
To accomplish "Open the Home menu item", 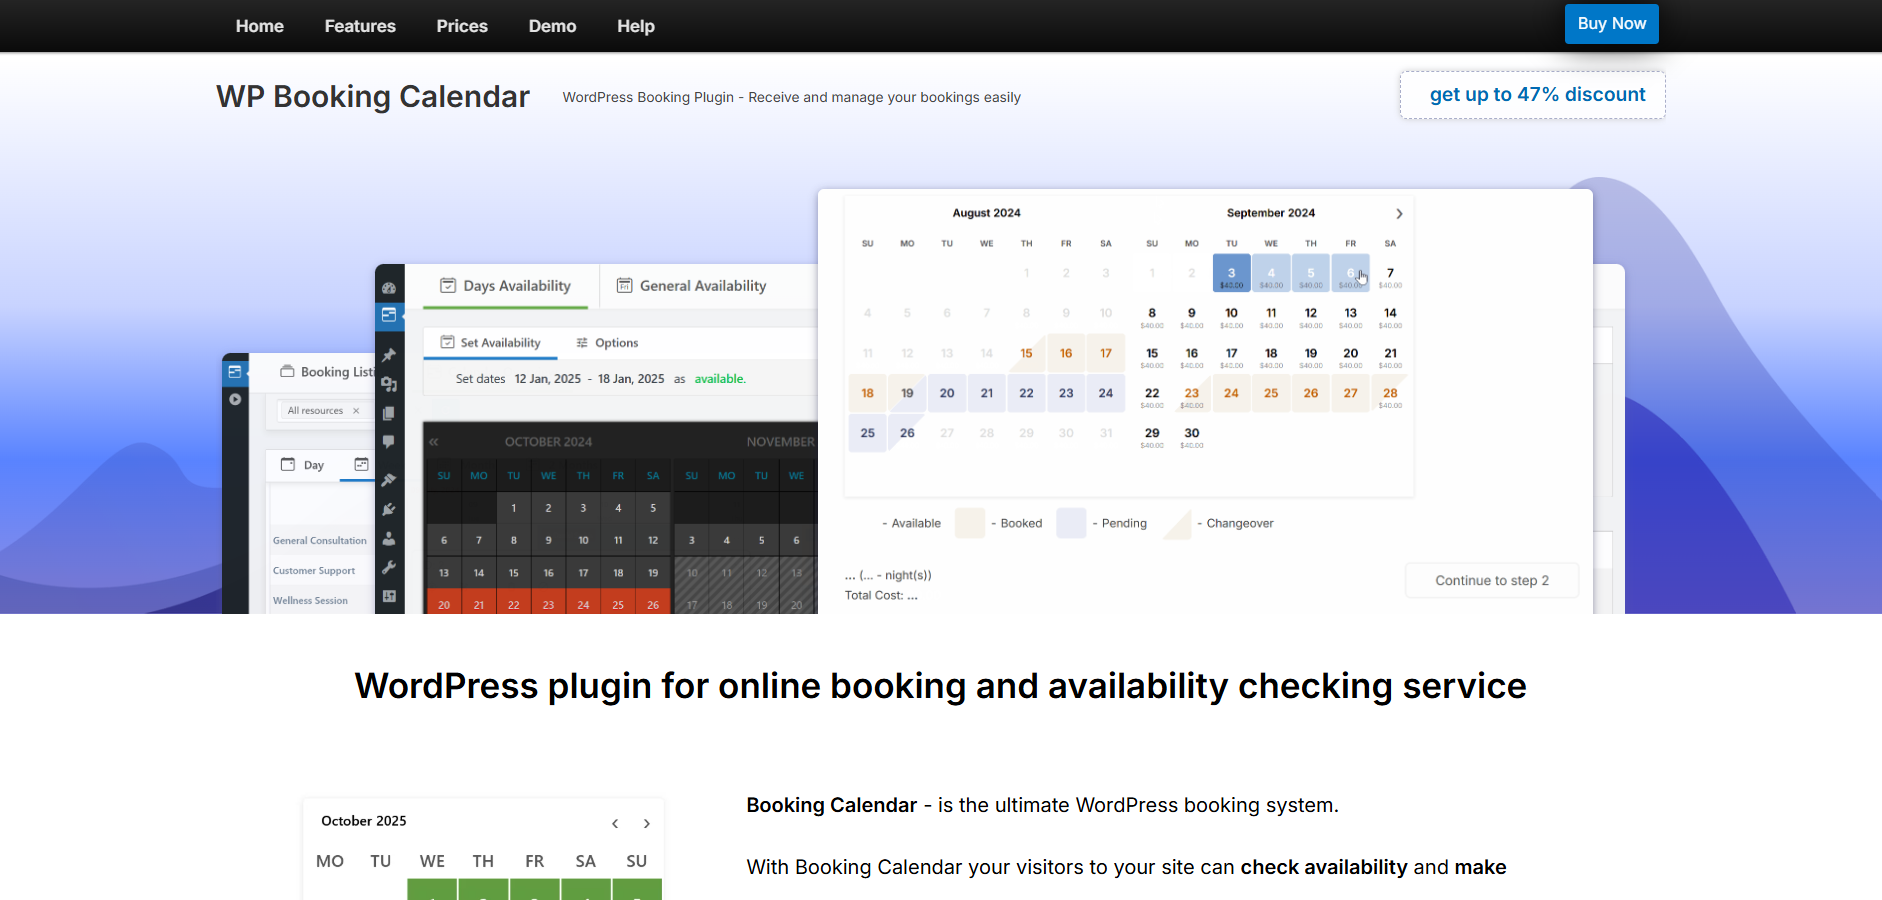I will pos(260,26).
